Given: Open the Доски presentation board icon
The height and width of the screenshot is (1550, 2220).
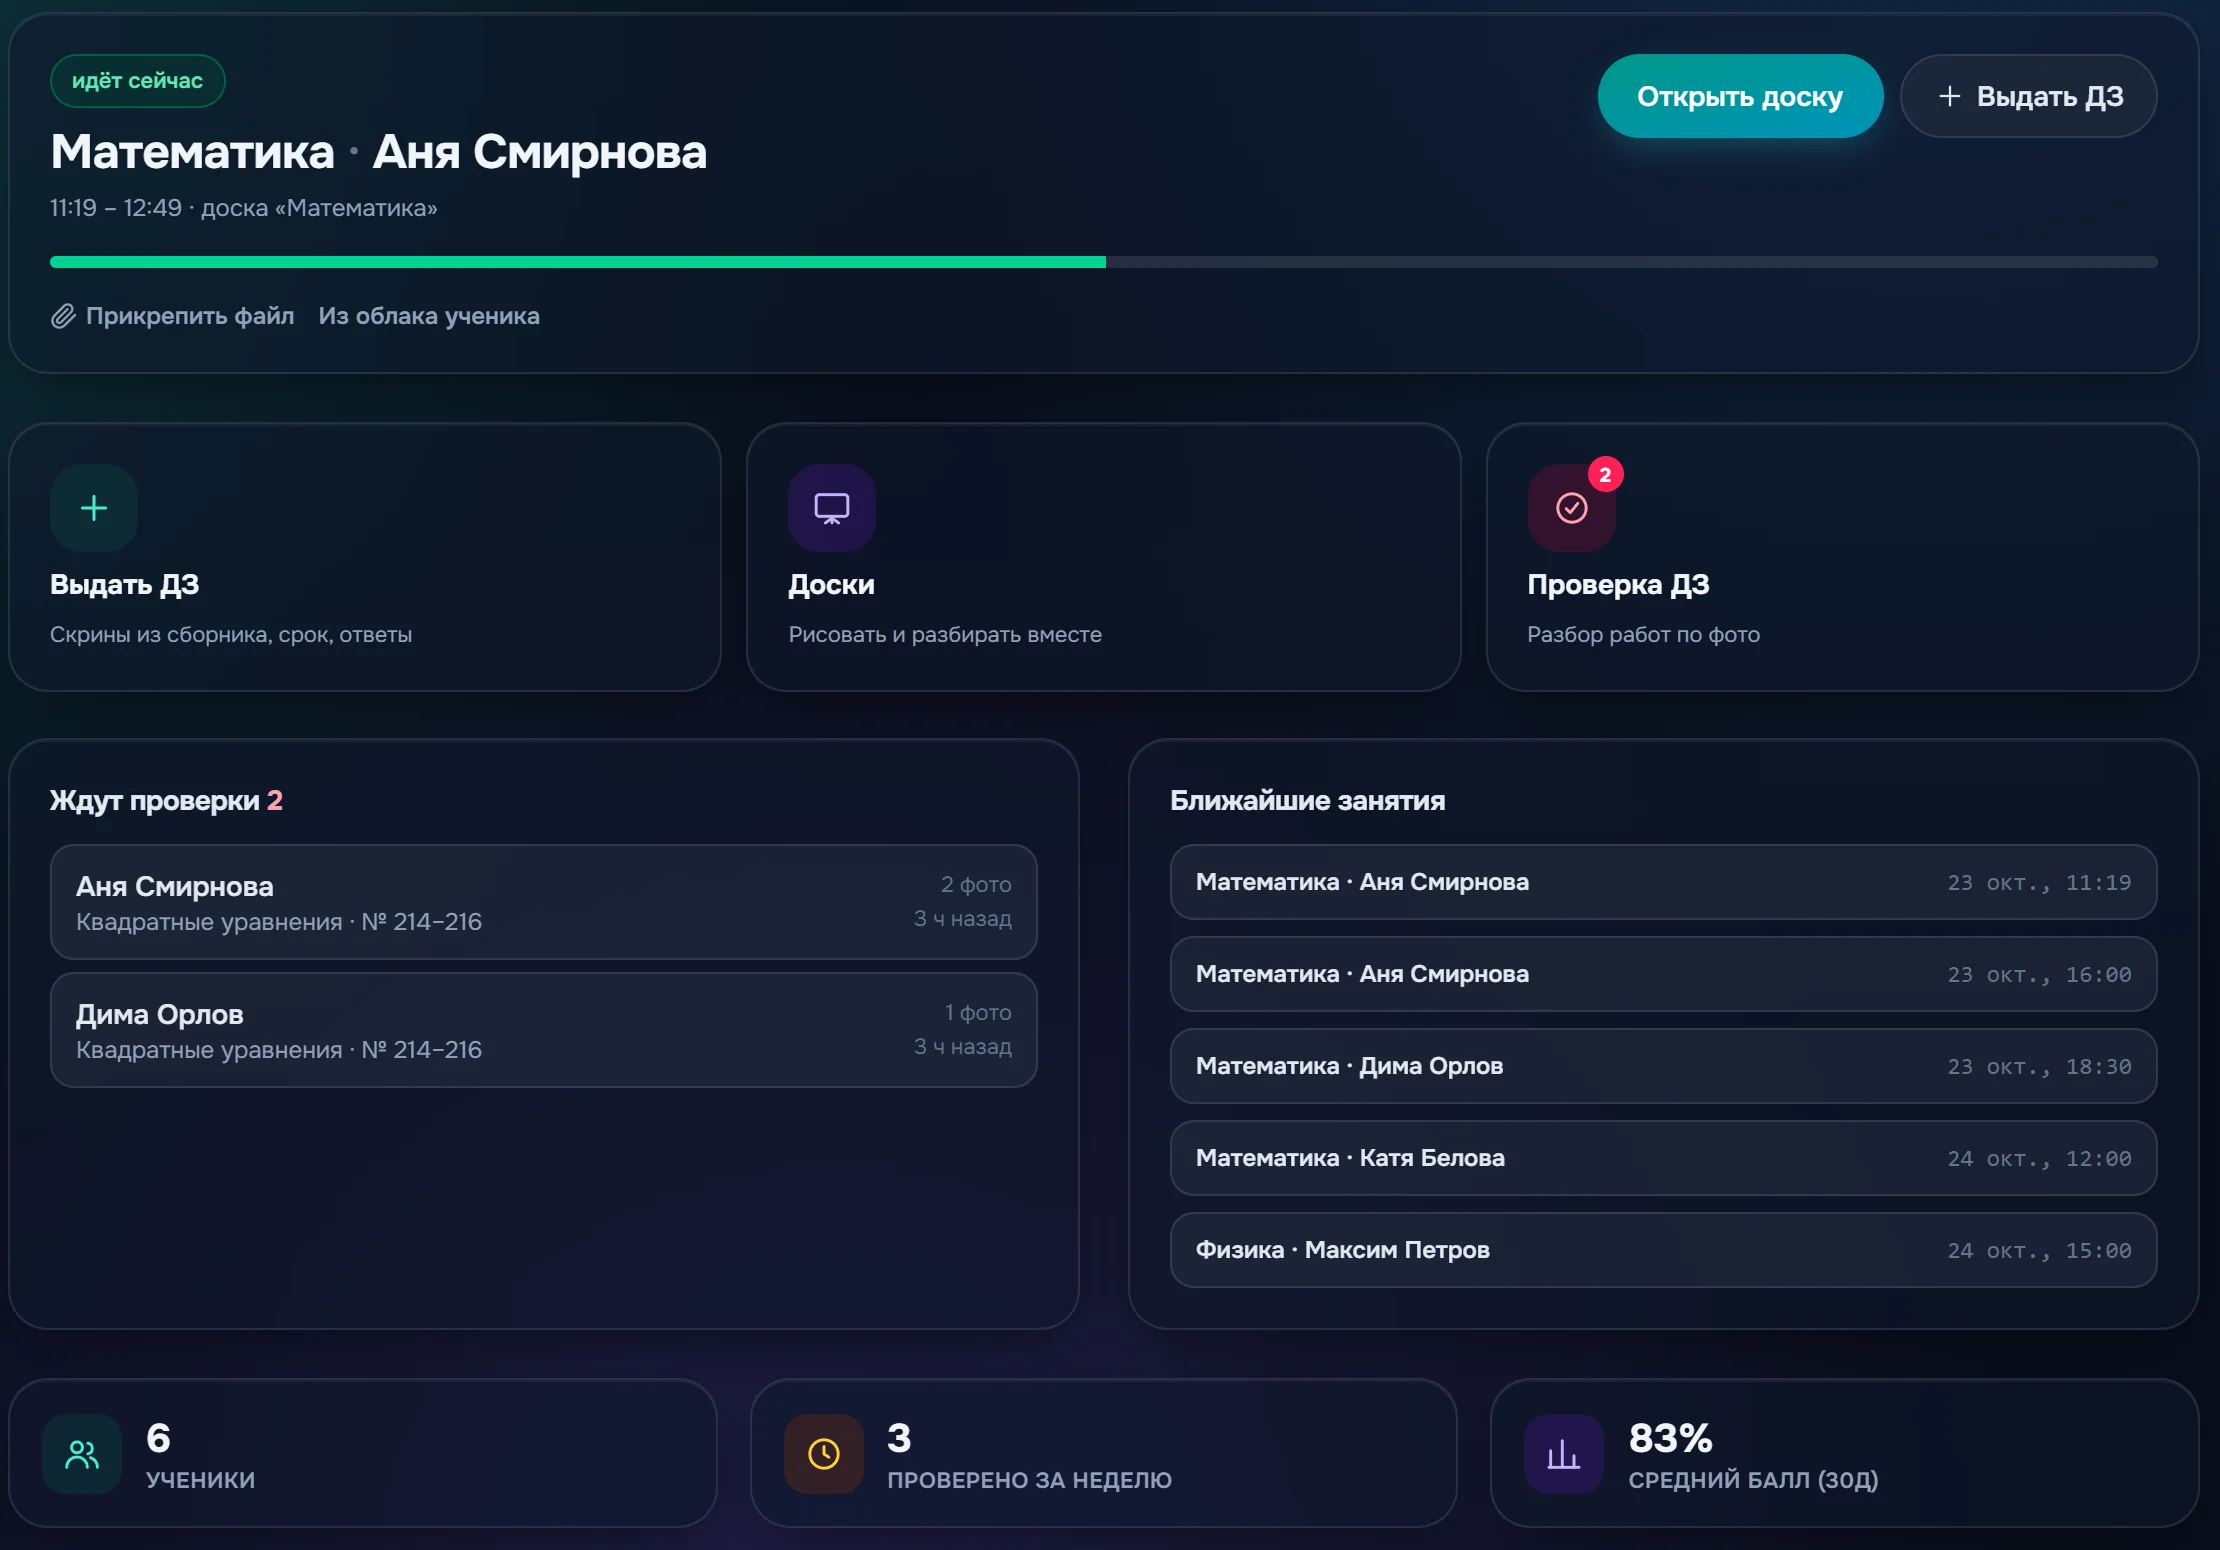Looking at the screenshot, I should (832, 508).
